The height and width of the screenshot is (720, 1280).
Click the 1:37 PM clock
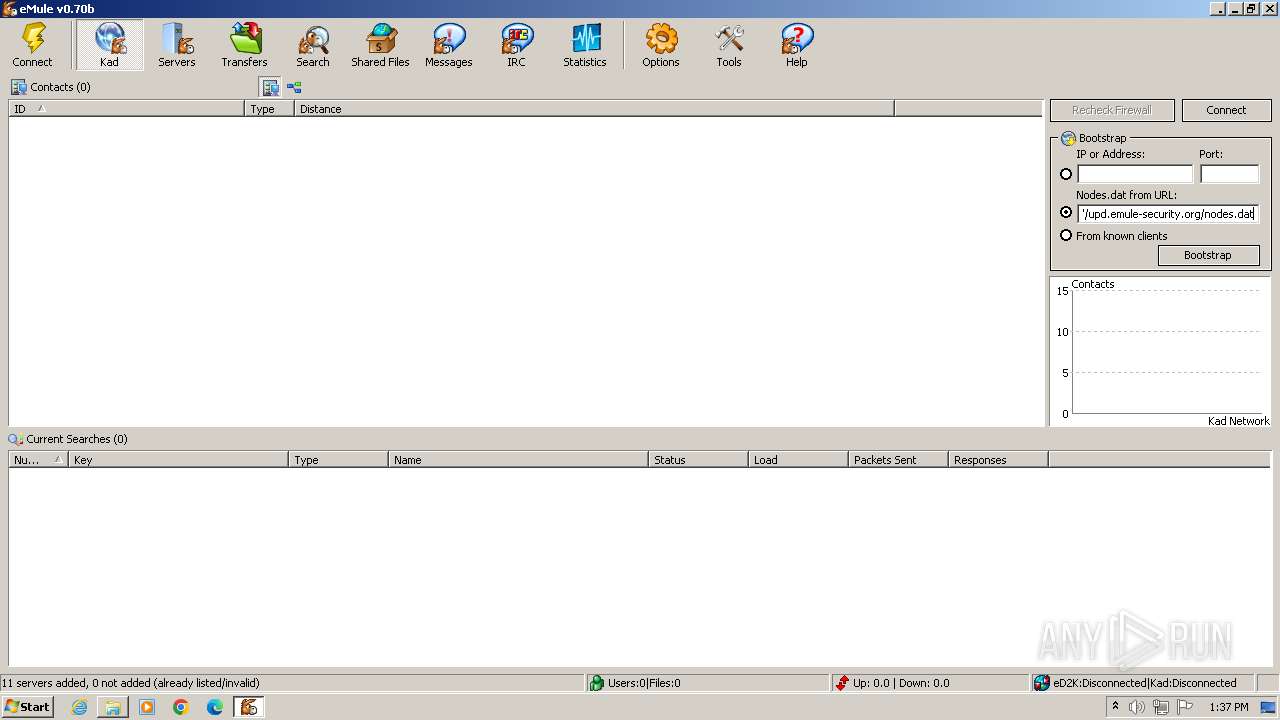coord(1229,707)
